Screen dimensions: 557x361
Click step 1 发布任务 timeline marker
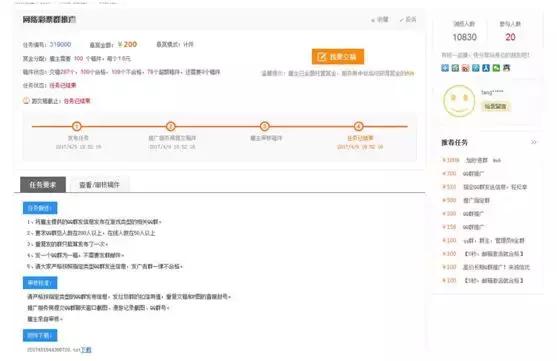77,126
